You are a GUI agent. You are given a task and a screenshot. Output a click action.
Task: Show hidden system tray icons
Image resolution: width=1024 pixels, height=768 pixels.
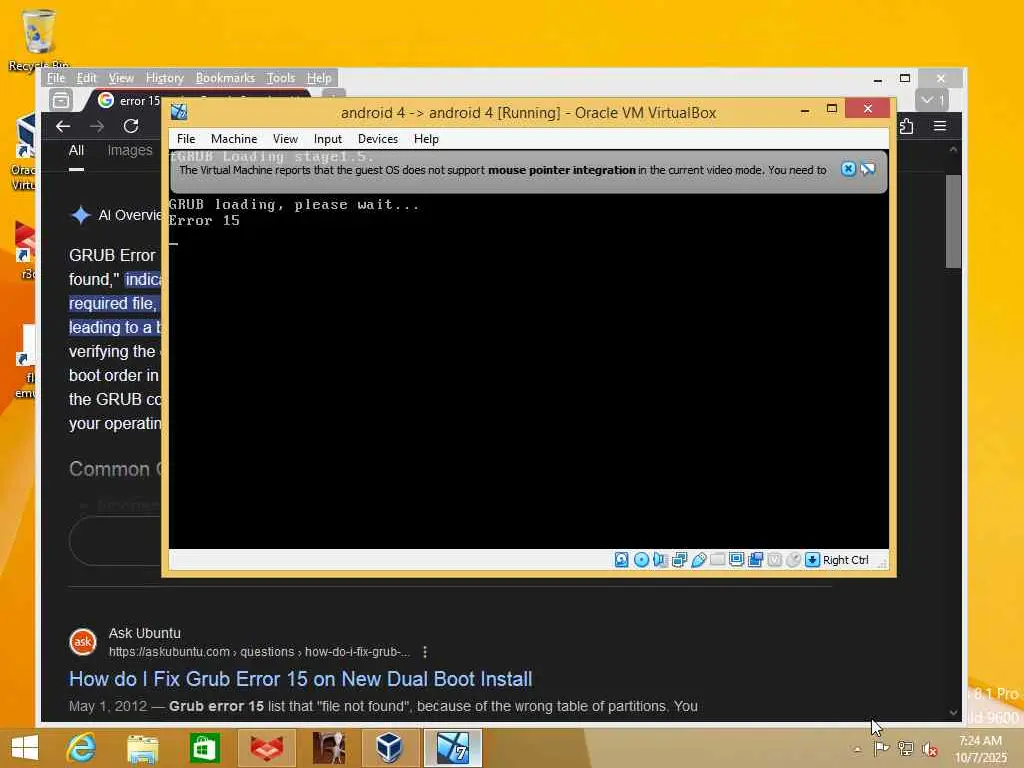(857, 748)
